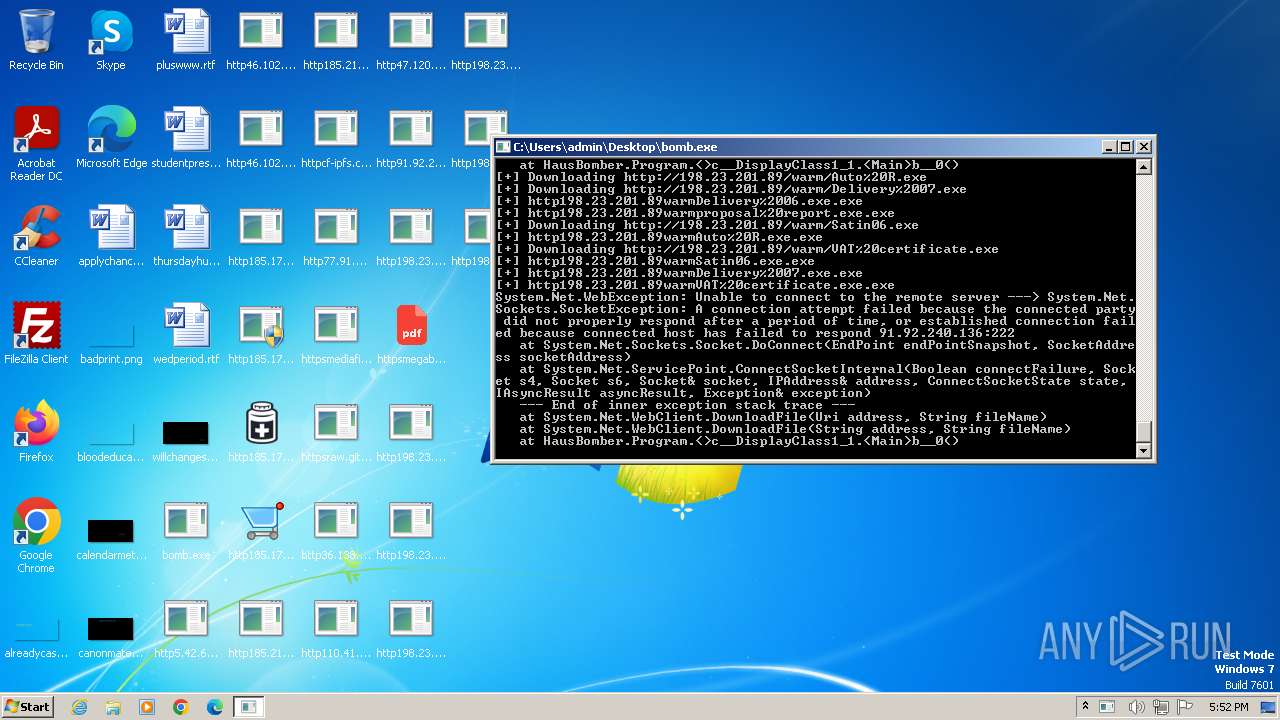
Task: Select the CCleaner desktop shortcut
Action: tap(36, 236)
